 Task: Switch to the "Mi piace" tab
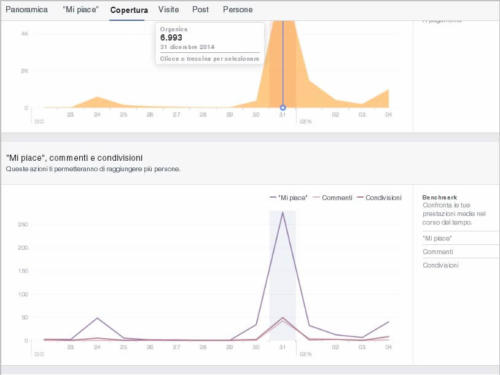pos(81,10)
